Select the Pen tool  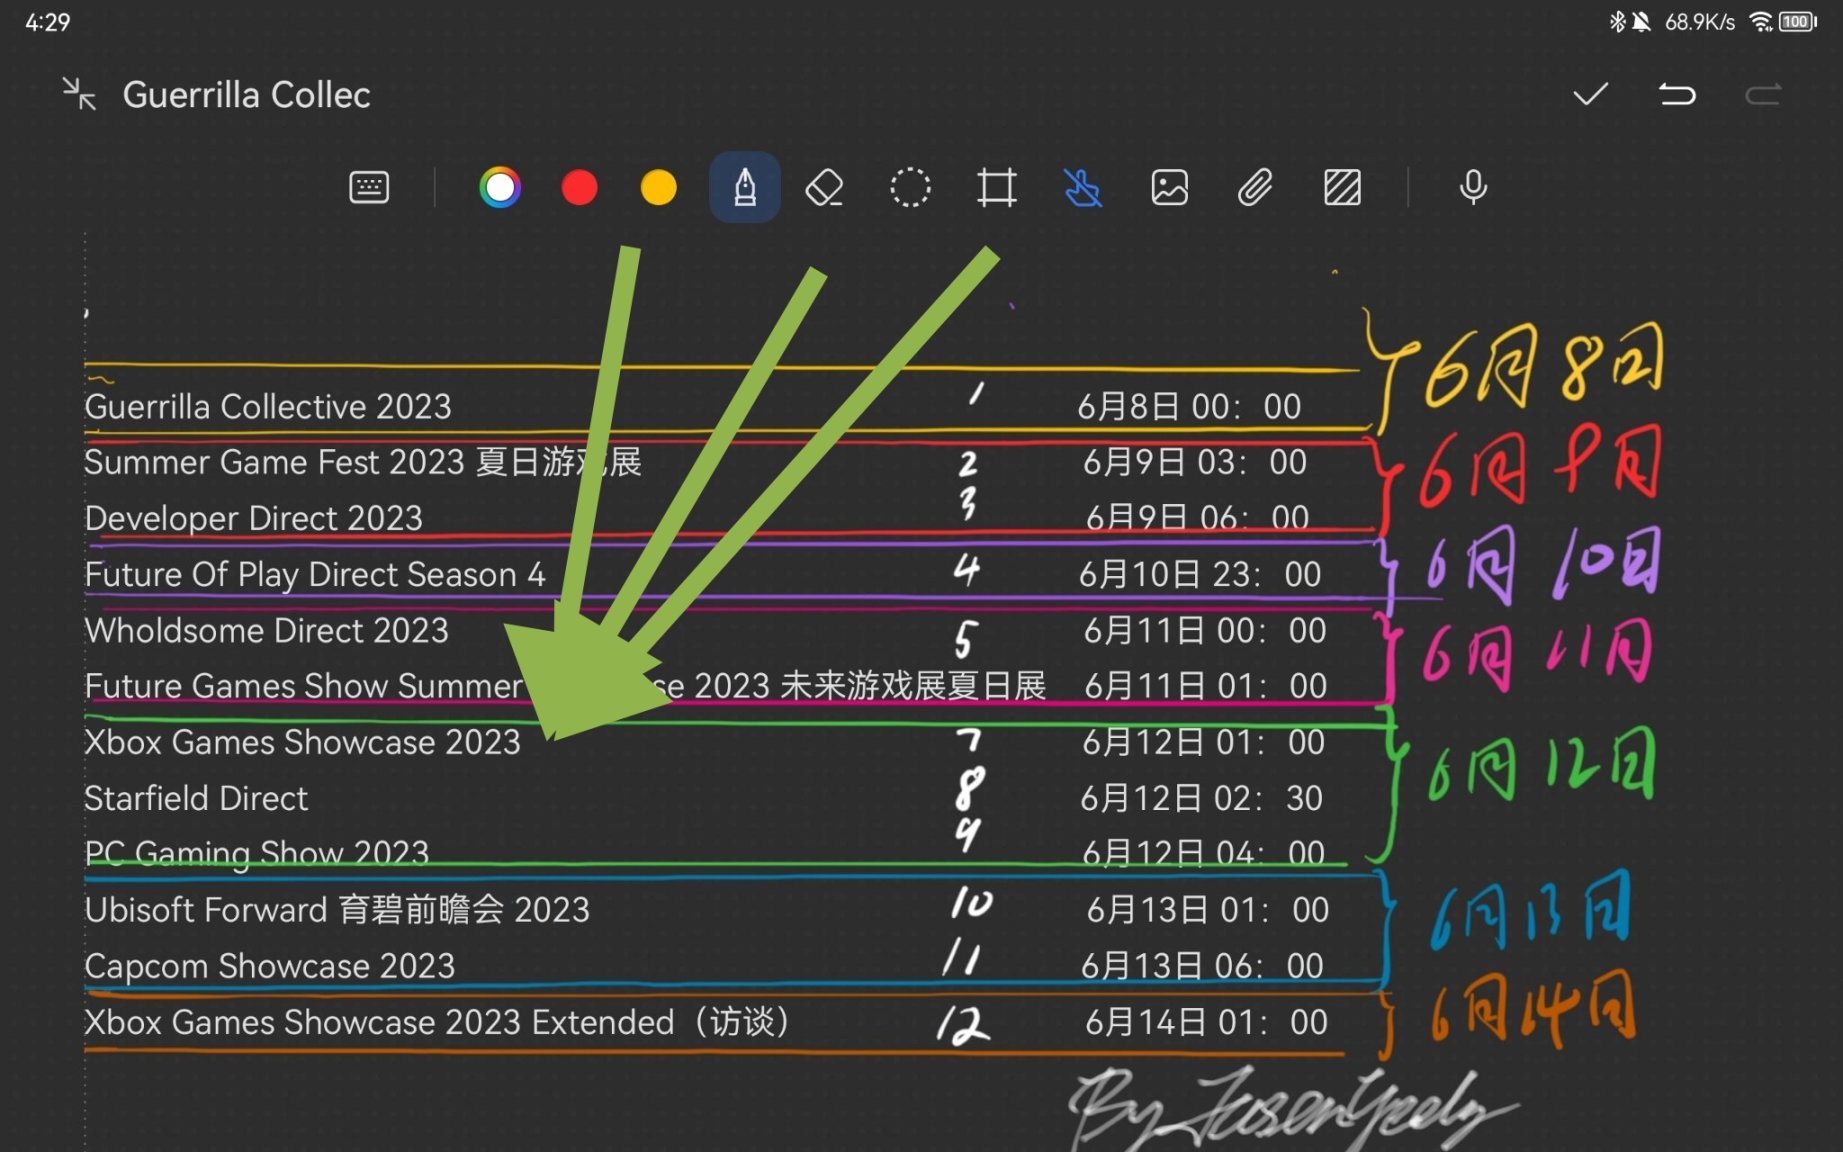745,187
